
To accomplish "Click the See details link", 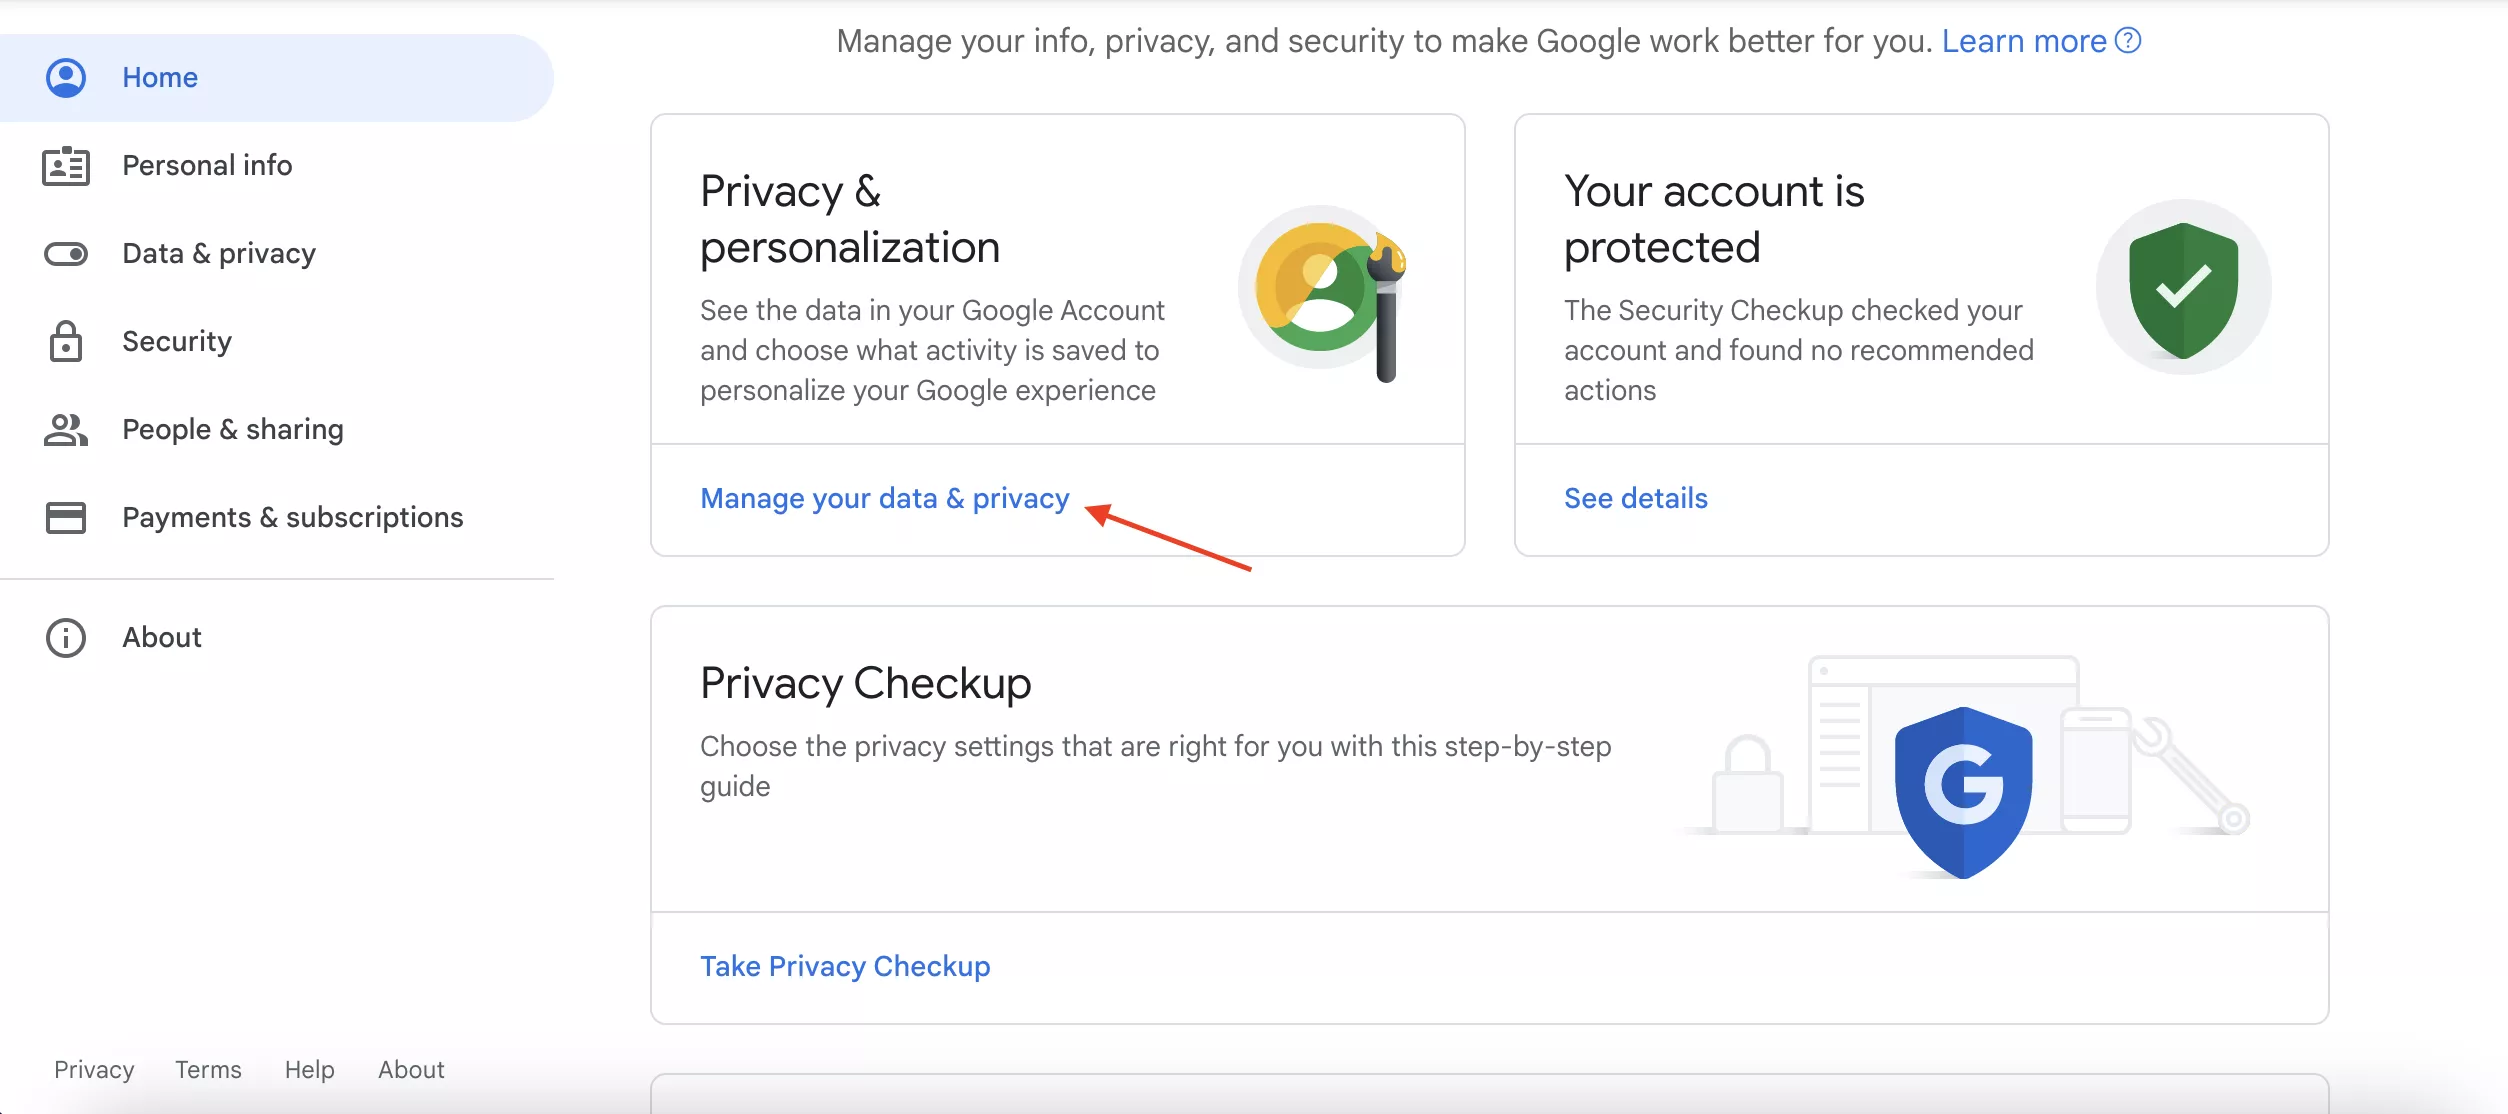I will click(1635, 498).
